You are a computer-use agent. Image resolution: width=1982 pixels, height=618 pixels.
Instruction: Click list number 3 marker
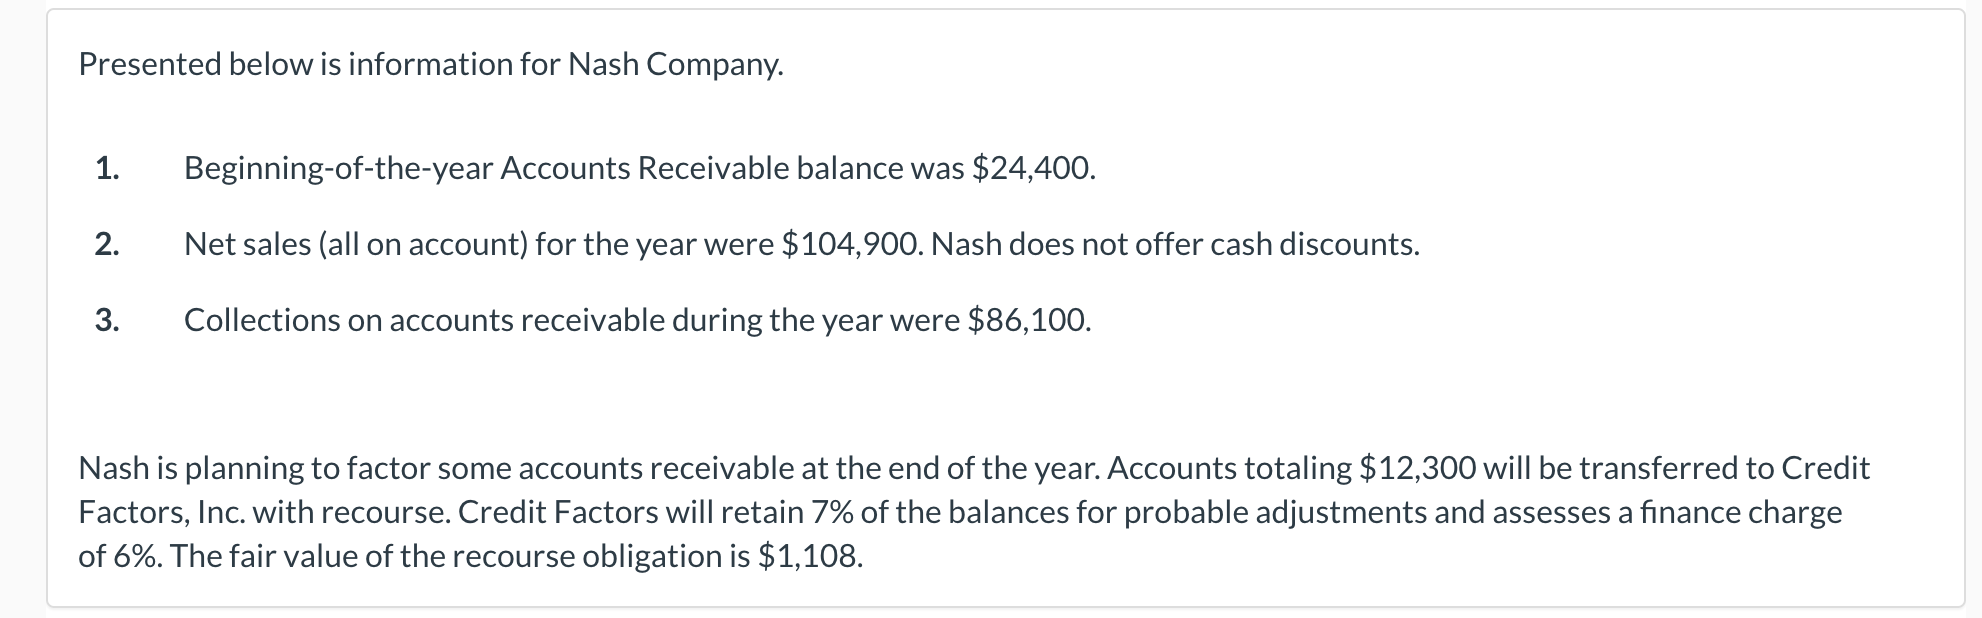(x=107, y=320)
